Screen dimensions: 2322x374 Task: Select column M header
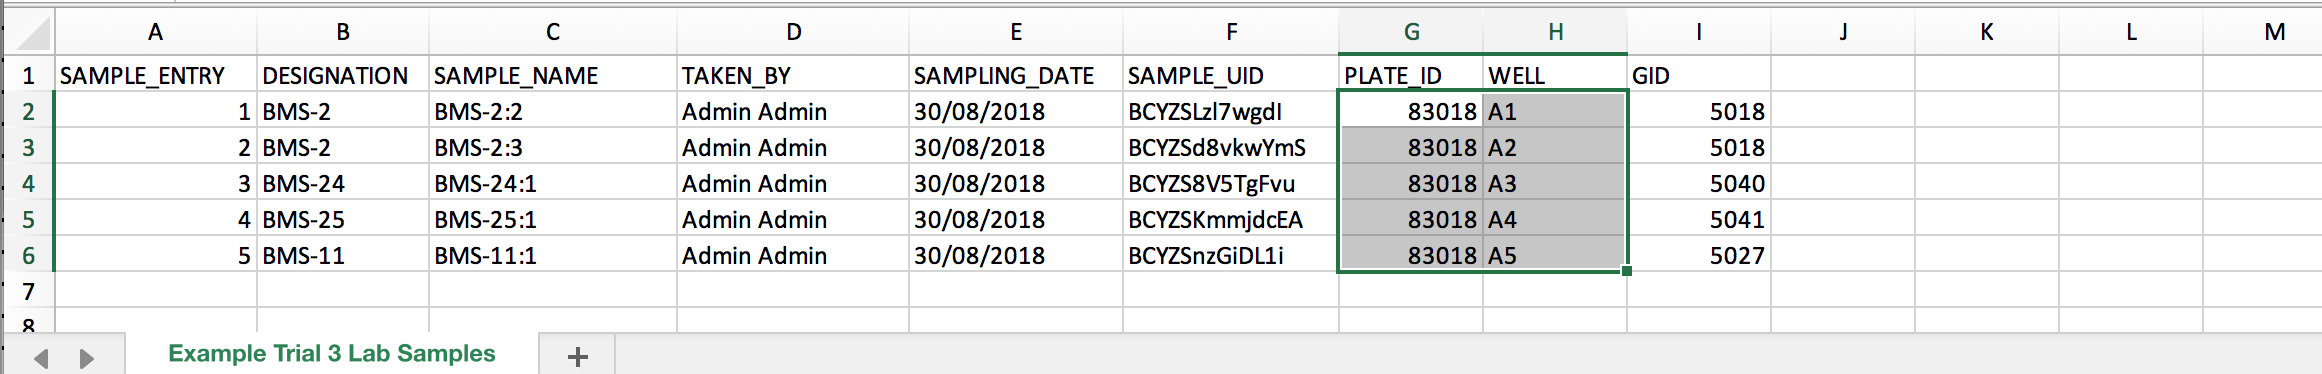pyautogui.click(x=2274, y=32)
